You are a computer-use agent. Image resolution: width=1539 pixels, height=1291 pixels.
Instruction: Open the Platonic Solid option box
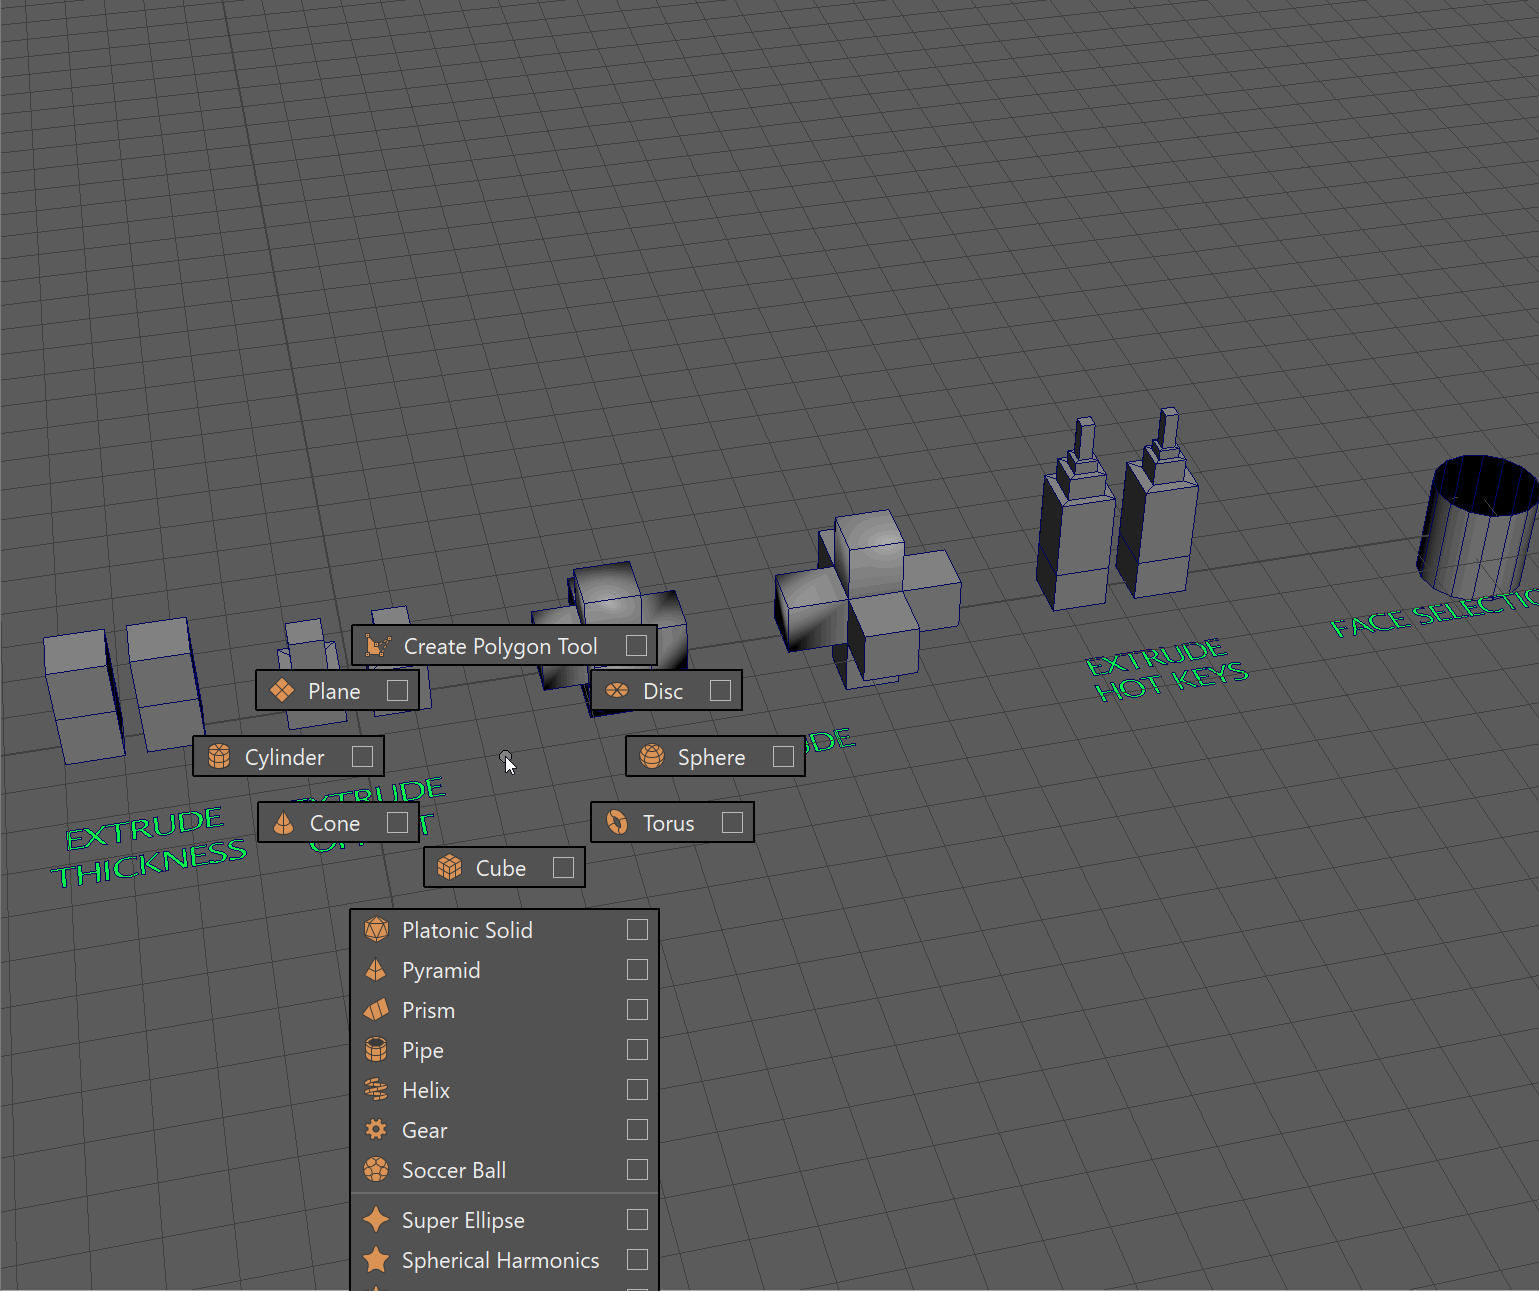[x=637, y=930]
